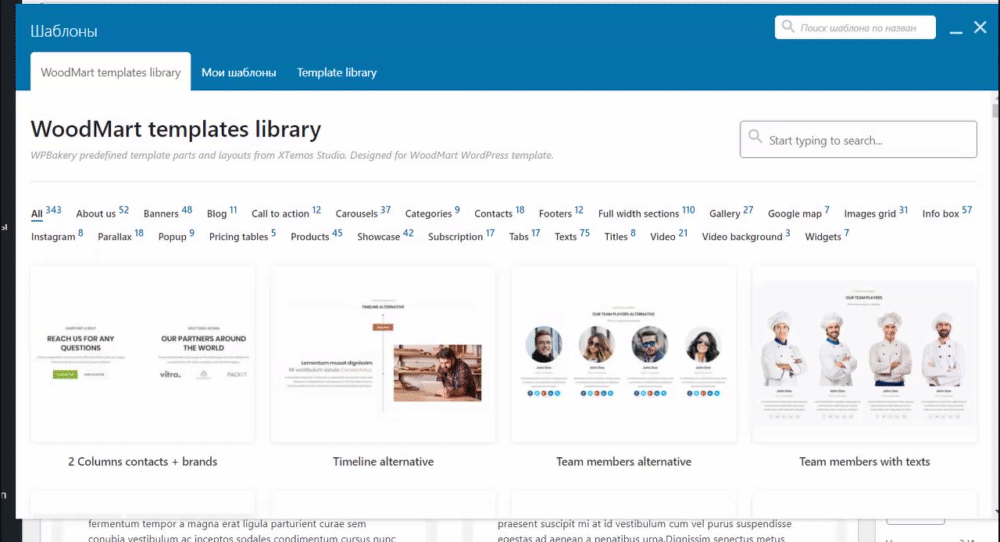Image resolution: width=1000 pixels, height=542 pixels.
Task: Click the 'Team members alternative' title text
Action: [624, 461]
